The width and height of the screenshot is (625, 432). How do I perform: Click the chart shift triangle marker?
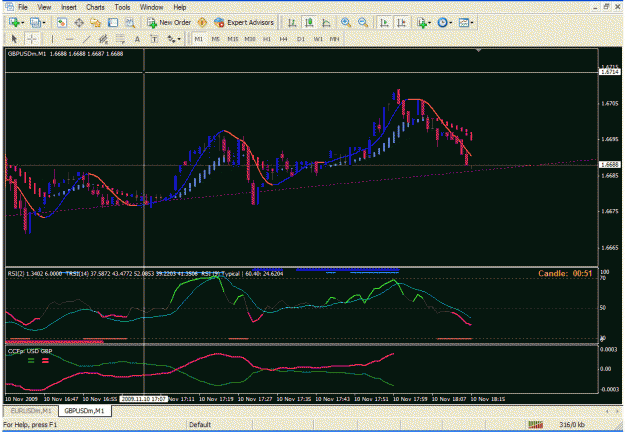(478, 51)
